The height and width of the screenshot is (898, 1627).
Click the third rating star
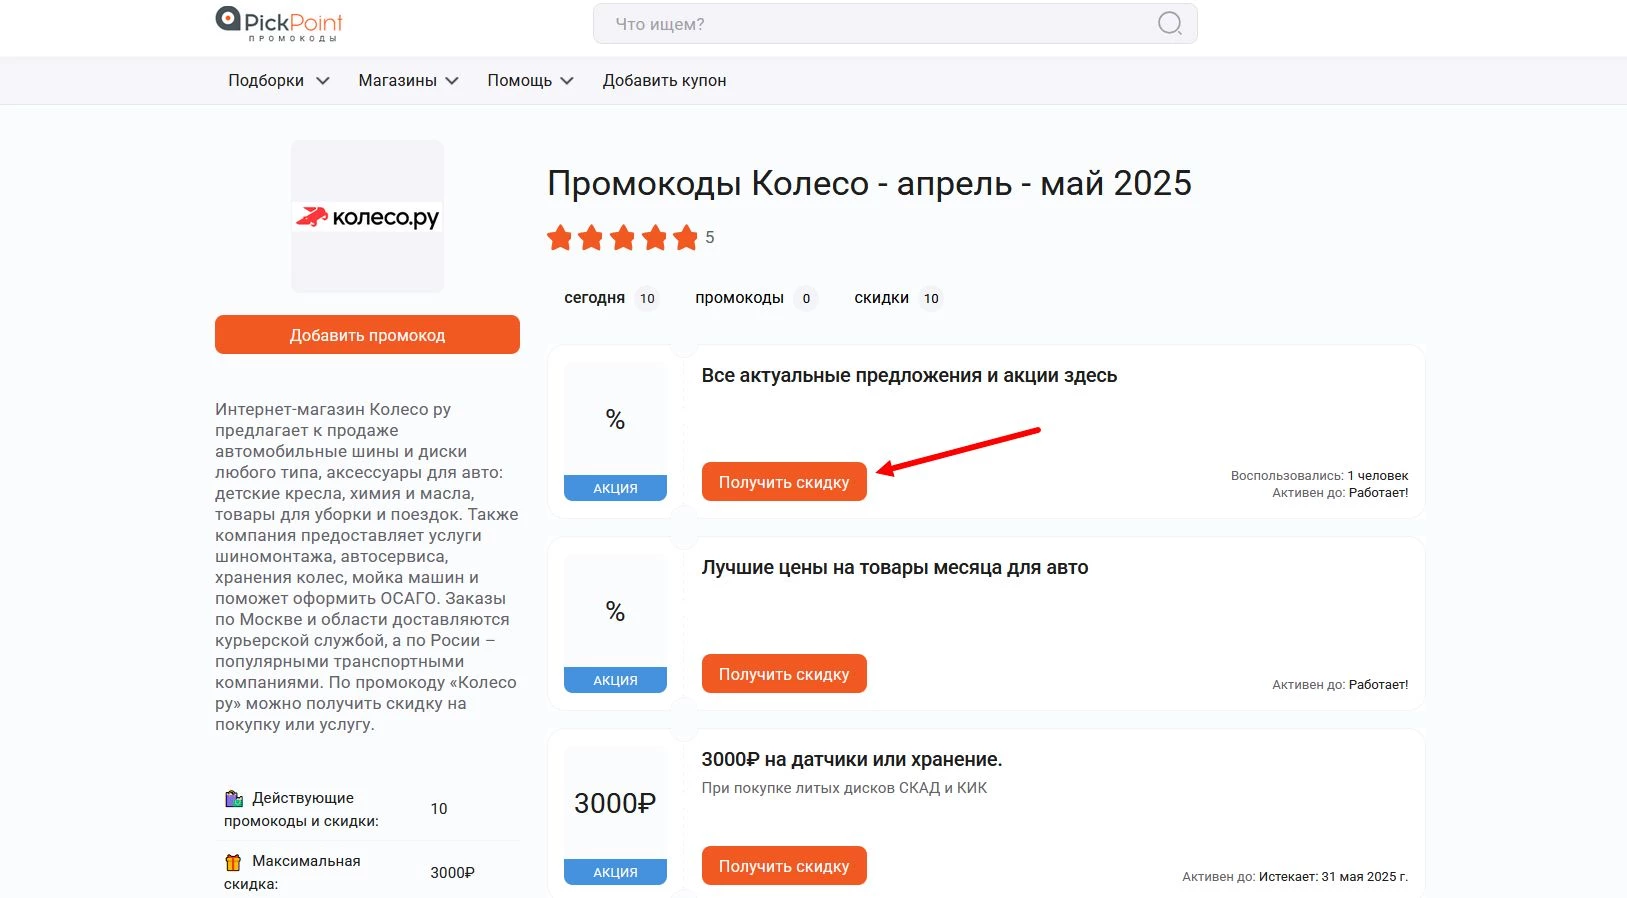[x=623, y=238]
